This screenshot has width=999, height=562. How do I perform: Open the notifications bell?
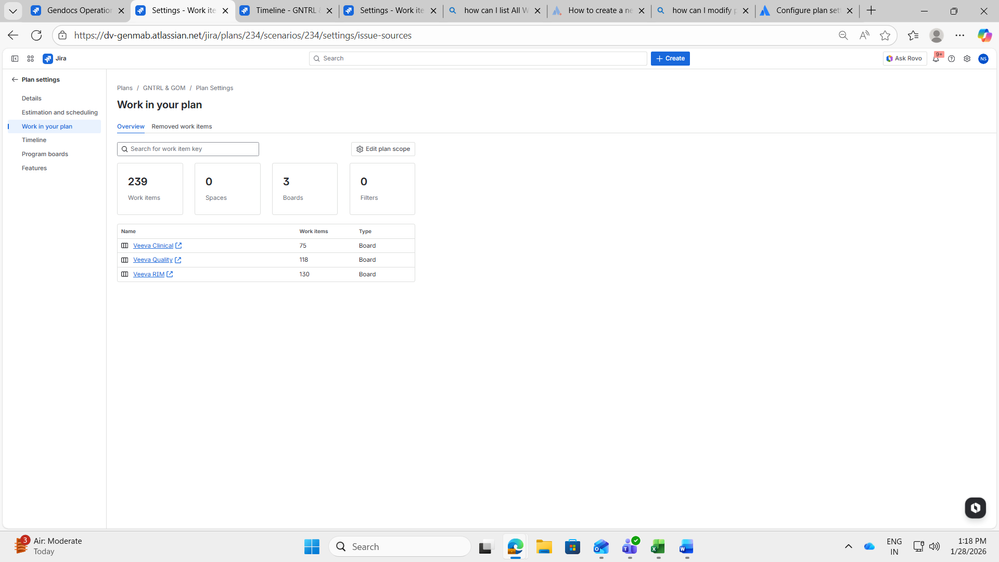[936, 59]
